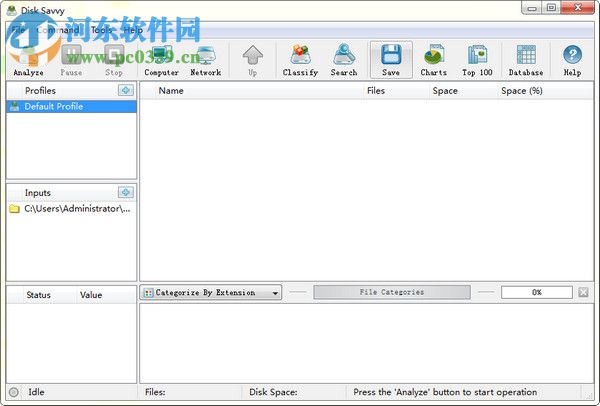Start disk analysis with Analyze button
600x406 pixels.
coord(28,60)
